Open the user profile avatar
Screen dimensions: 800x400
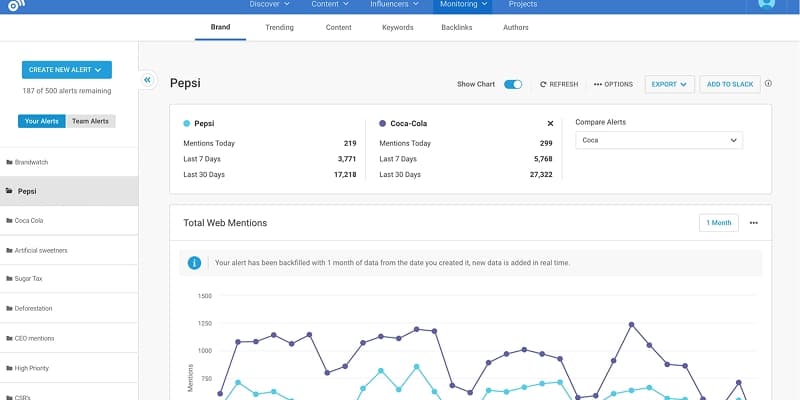coord(766,4)
